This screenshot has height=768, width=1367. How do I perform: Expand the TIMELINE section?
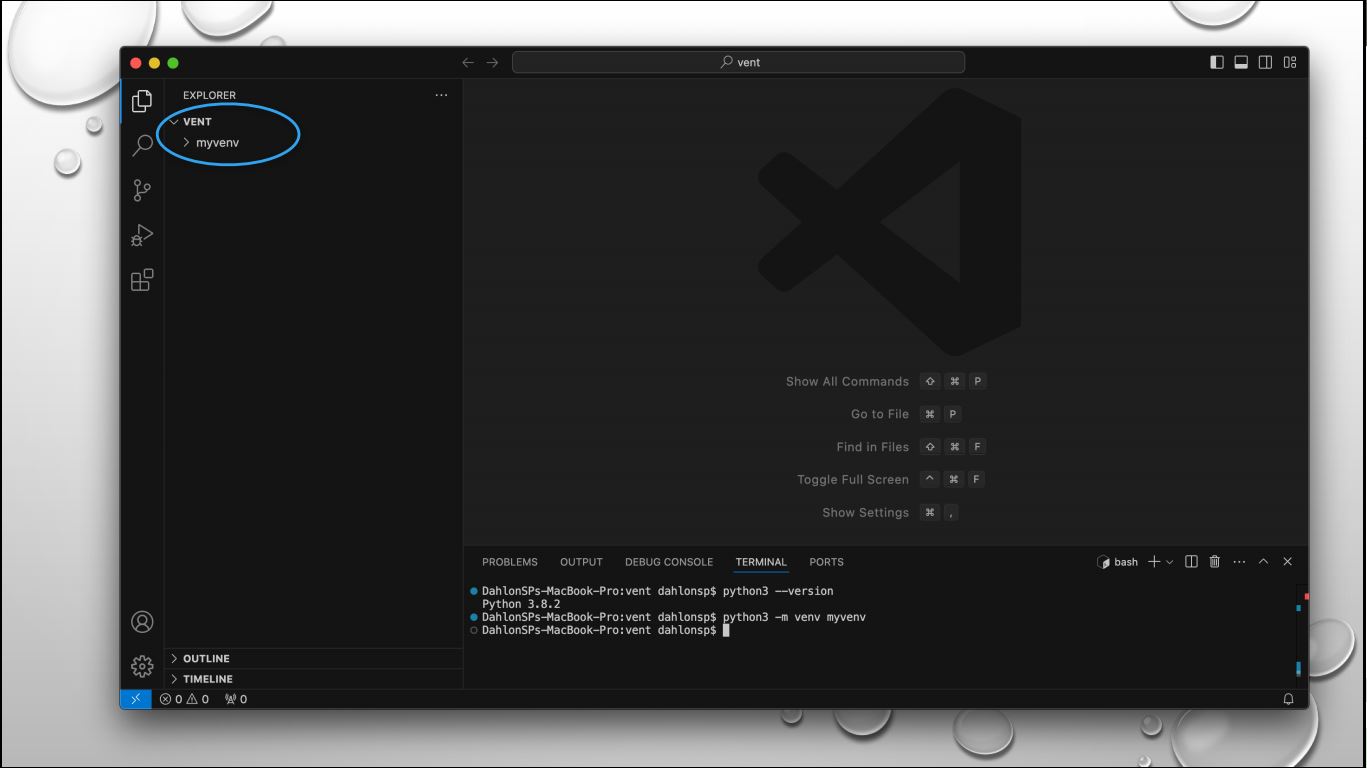point(207,679)
